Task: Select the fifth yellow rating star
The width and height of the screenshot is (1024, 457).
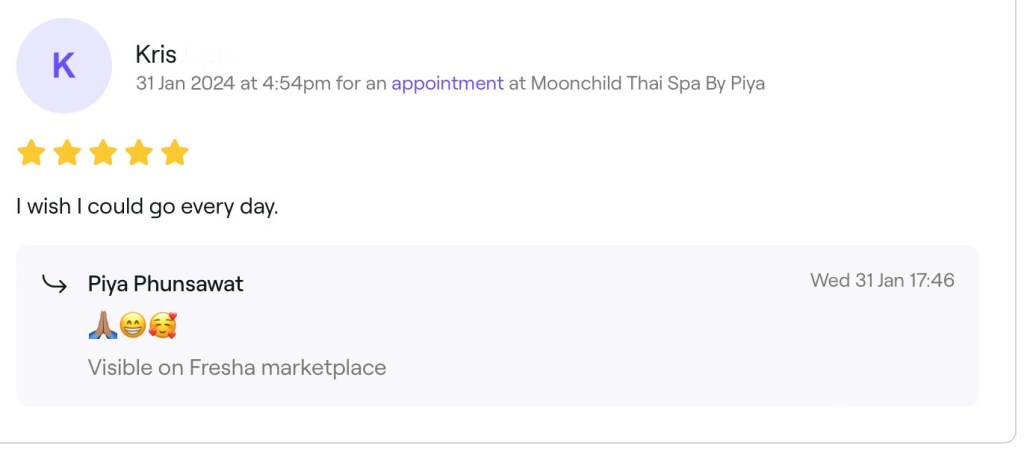Action: point(175,153)
